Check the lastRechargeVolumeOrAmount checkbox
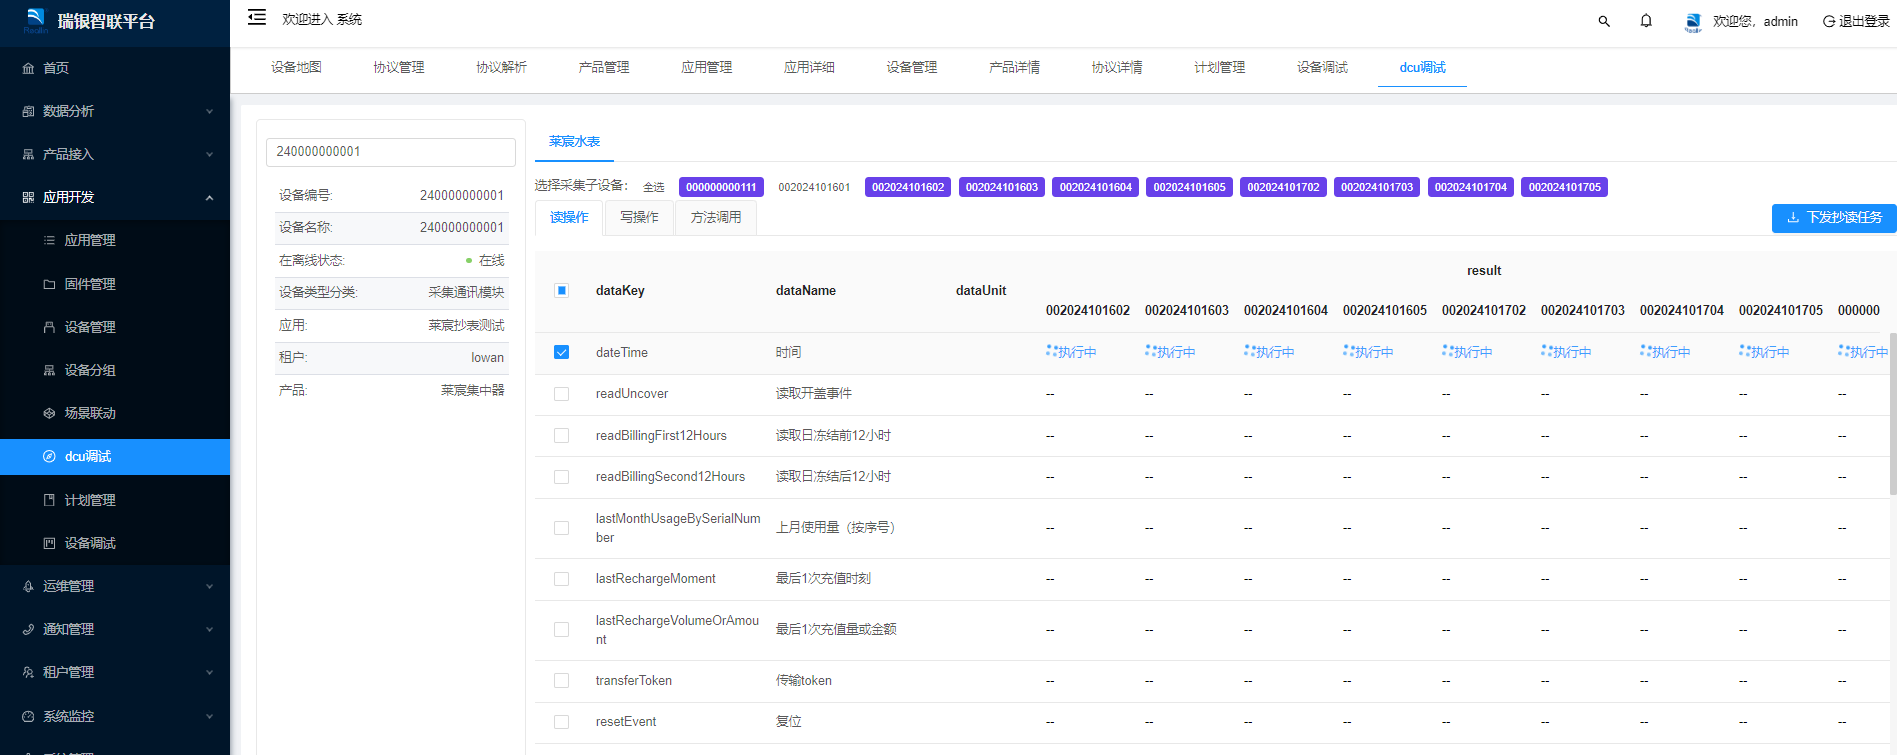This screenshot has height=755, width=1897. click(x=561, y=630)
